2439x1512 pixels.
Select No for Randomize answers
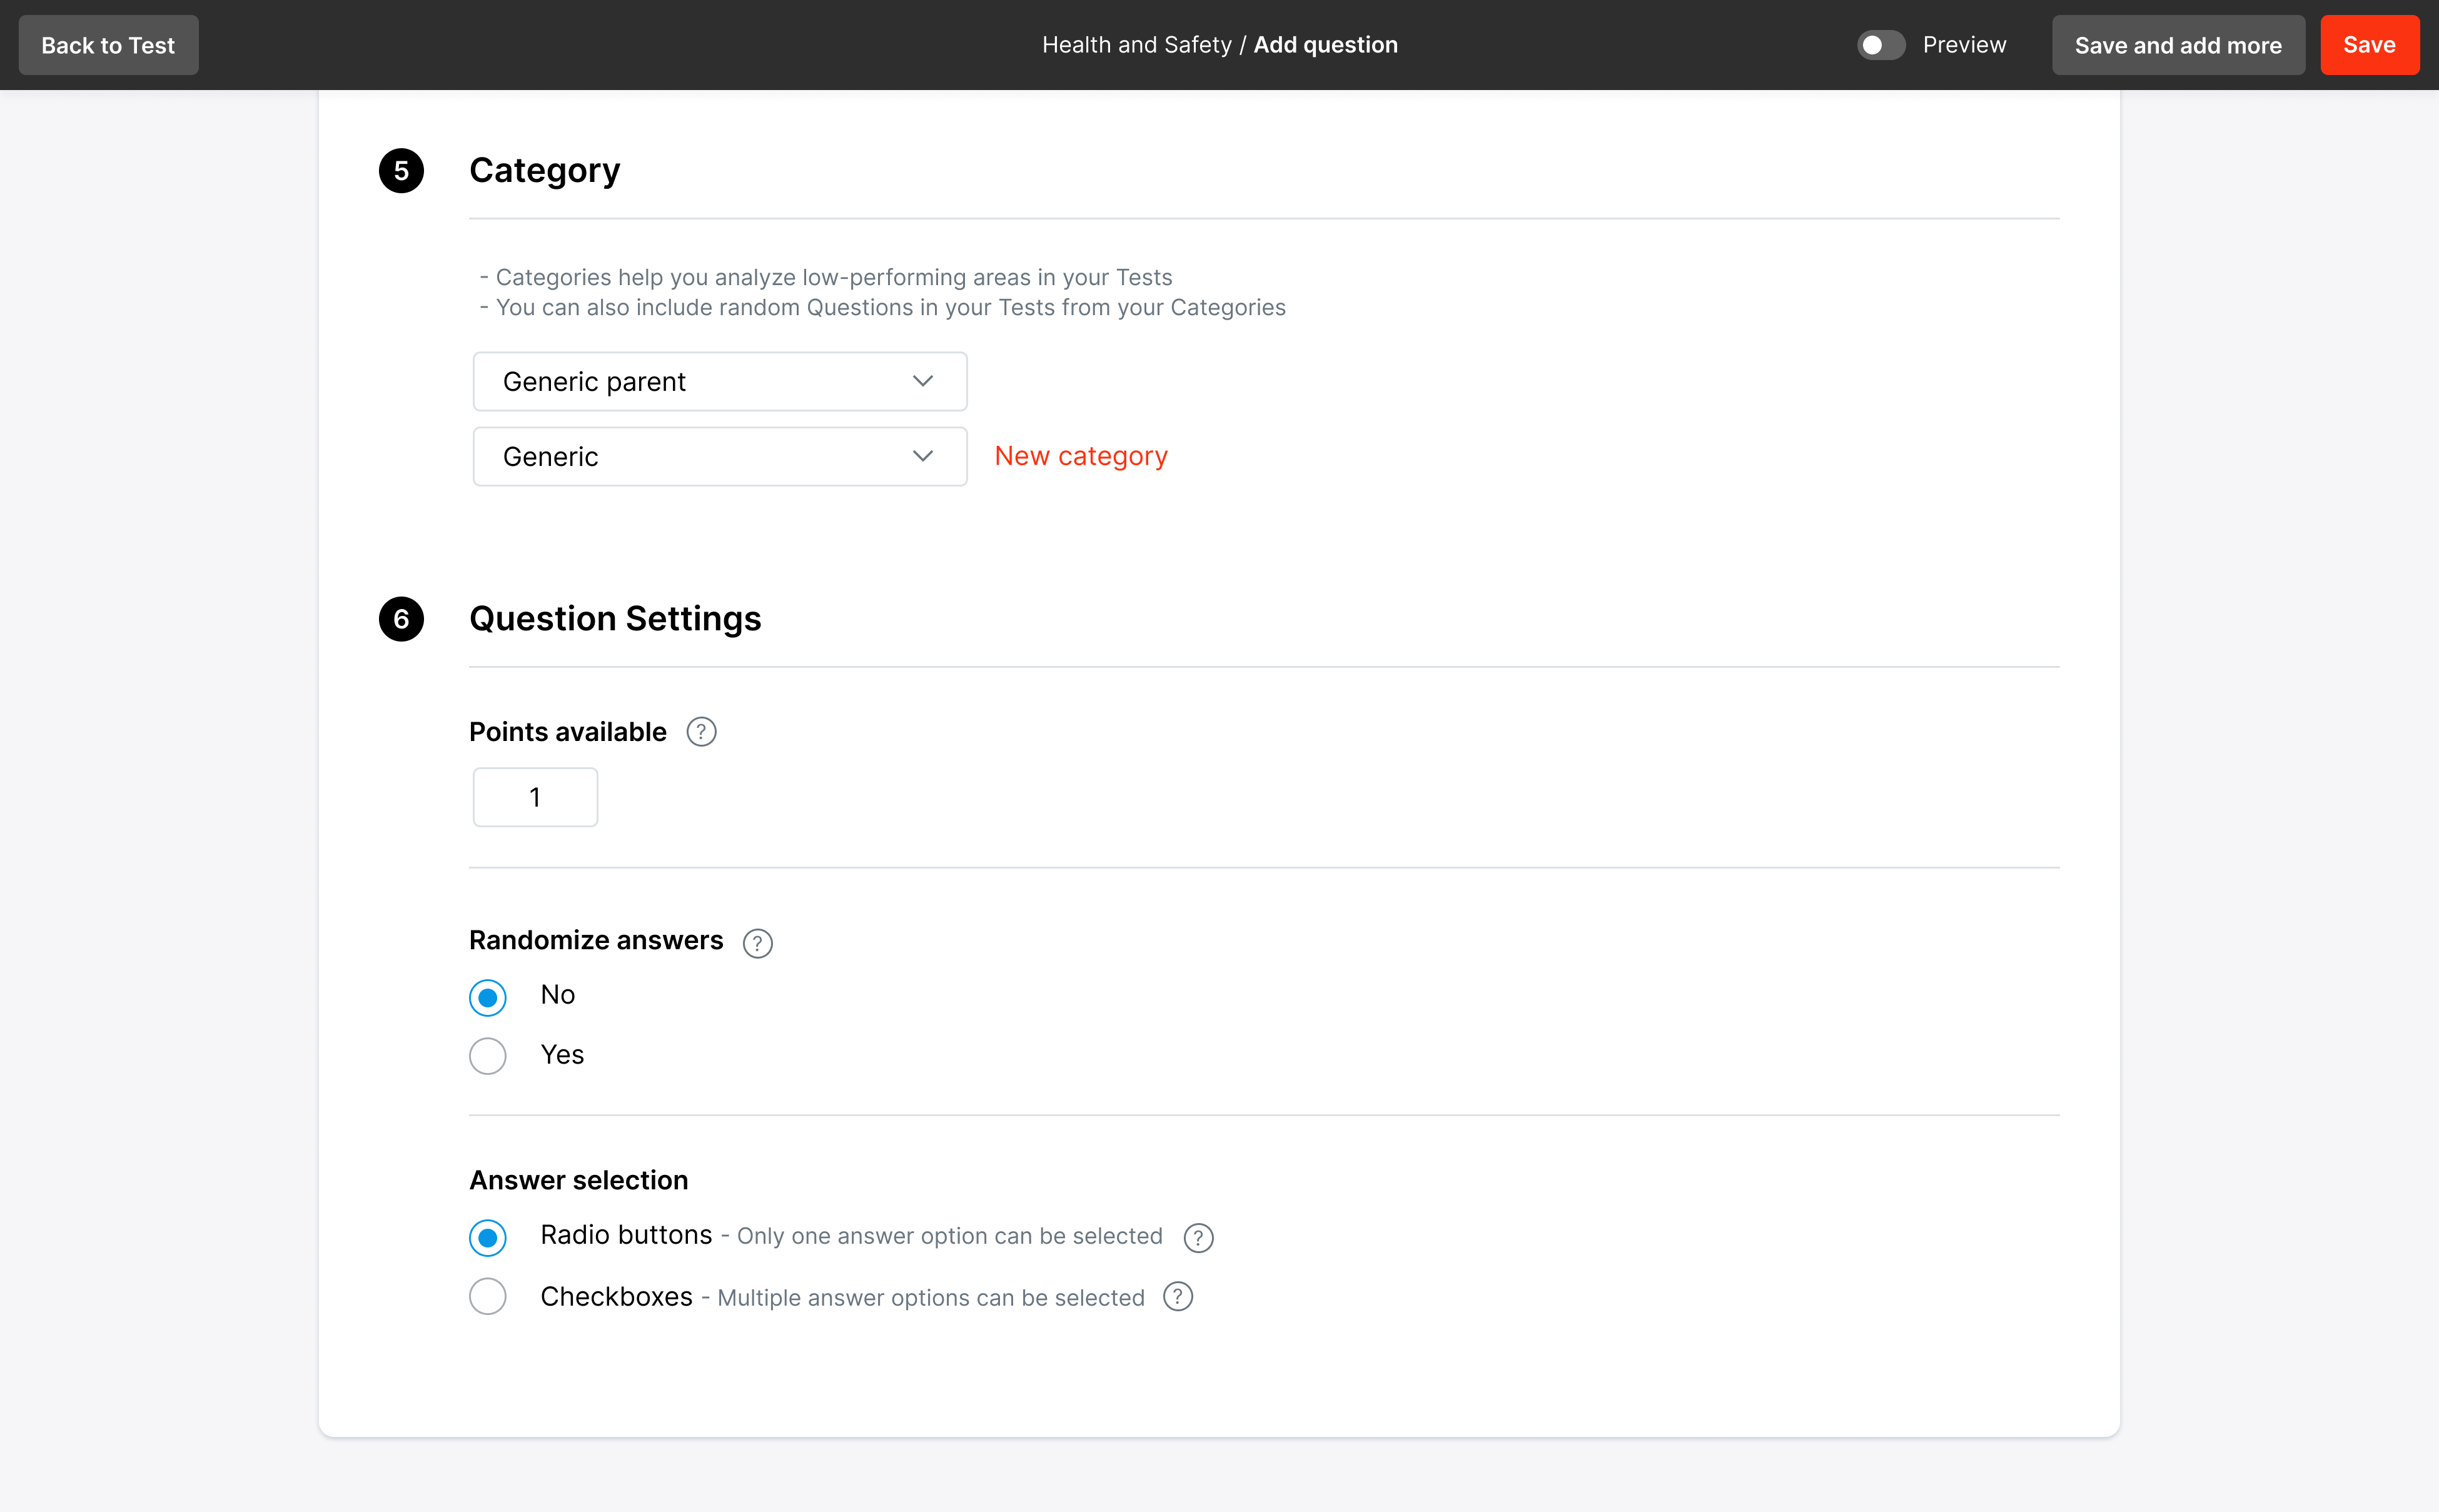click(488, 997)
